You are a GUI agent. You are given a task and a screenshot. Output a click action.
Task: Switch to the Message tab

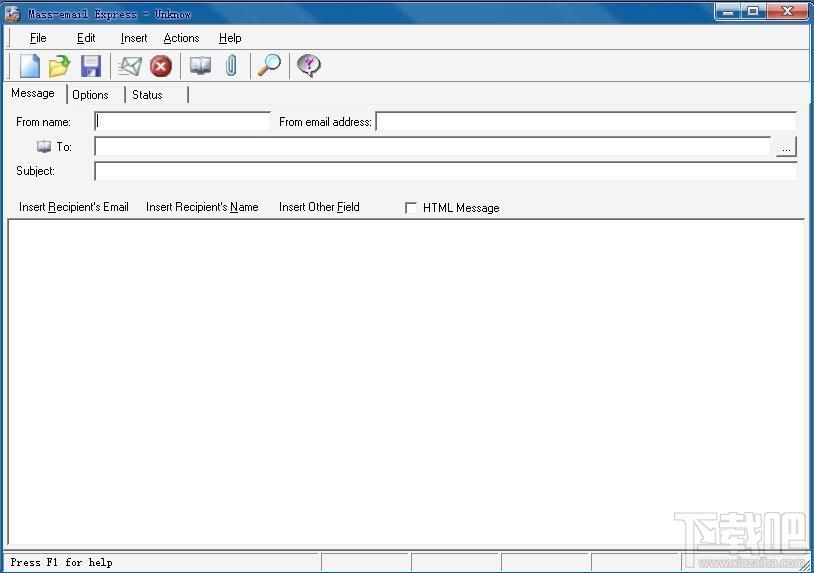[33, 93]
